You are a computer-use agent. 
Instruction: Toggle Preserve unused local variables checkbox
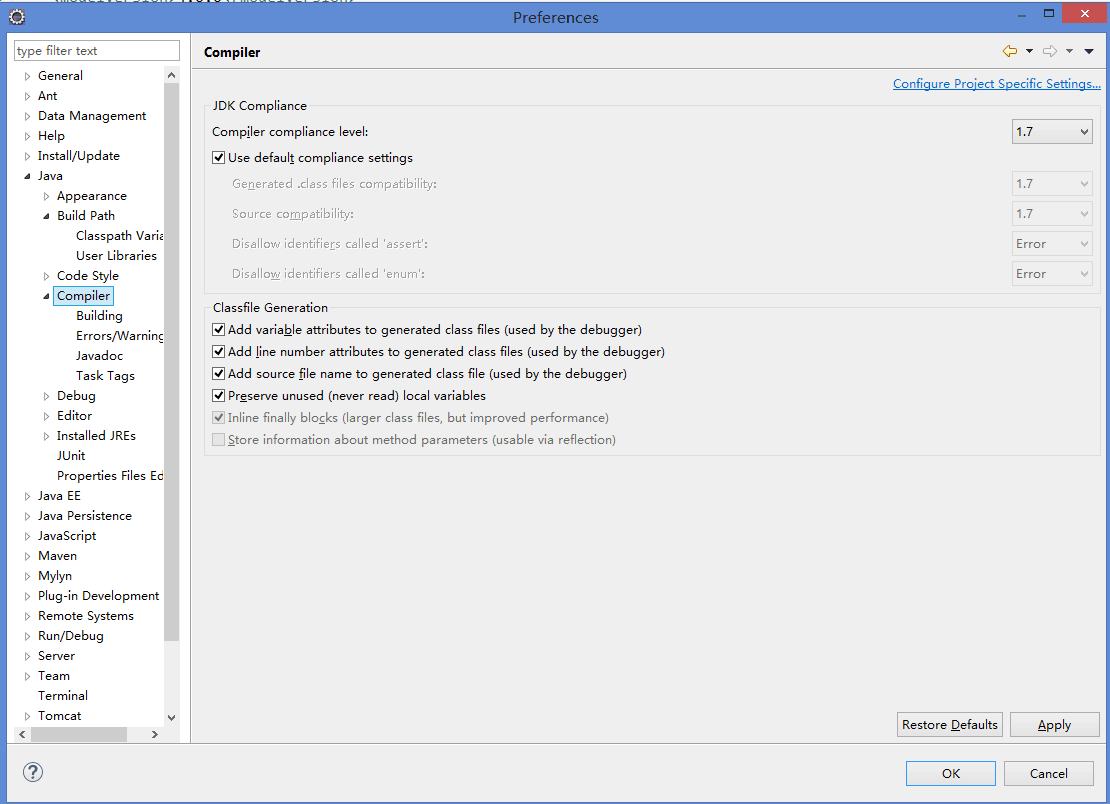point(219,396)
